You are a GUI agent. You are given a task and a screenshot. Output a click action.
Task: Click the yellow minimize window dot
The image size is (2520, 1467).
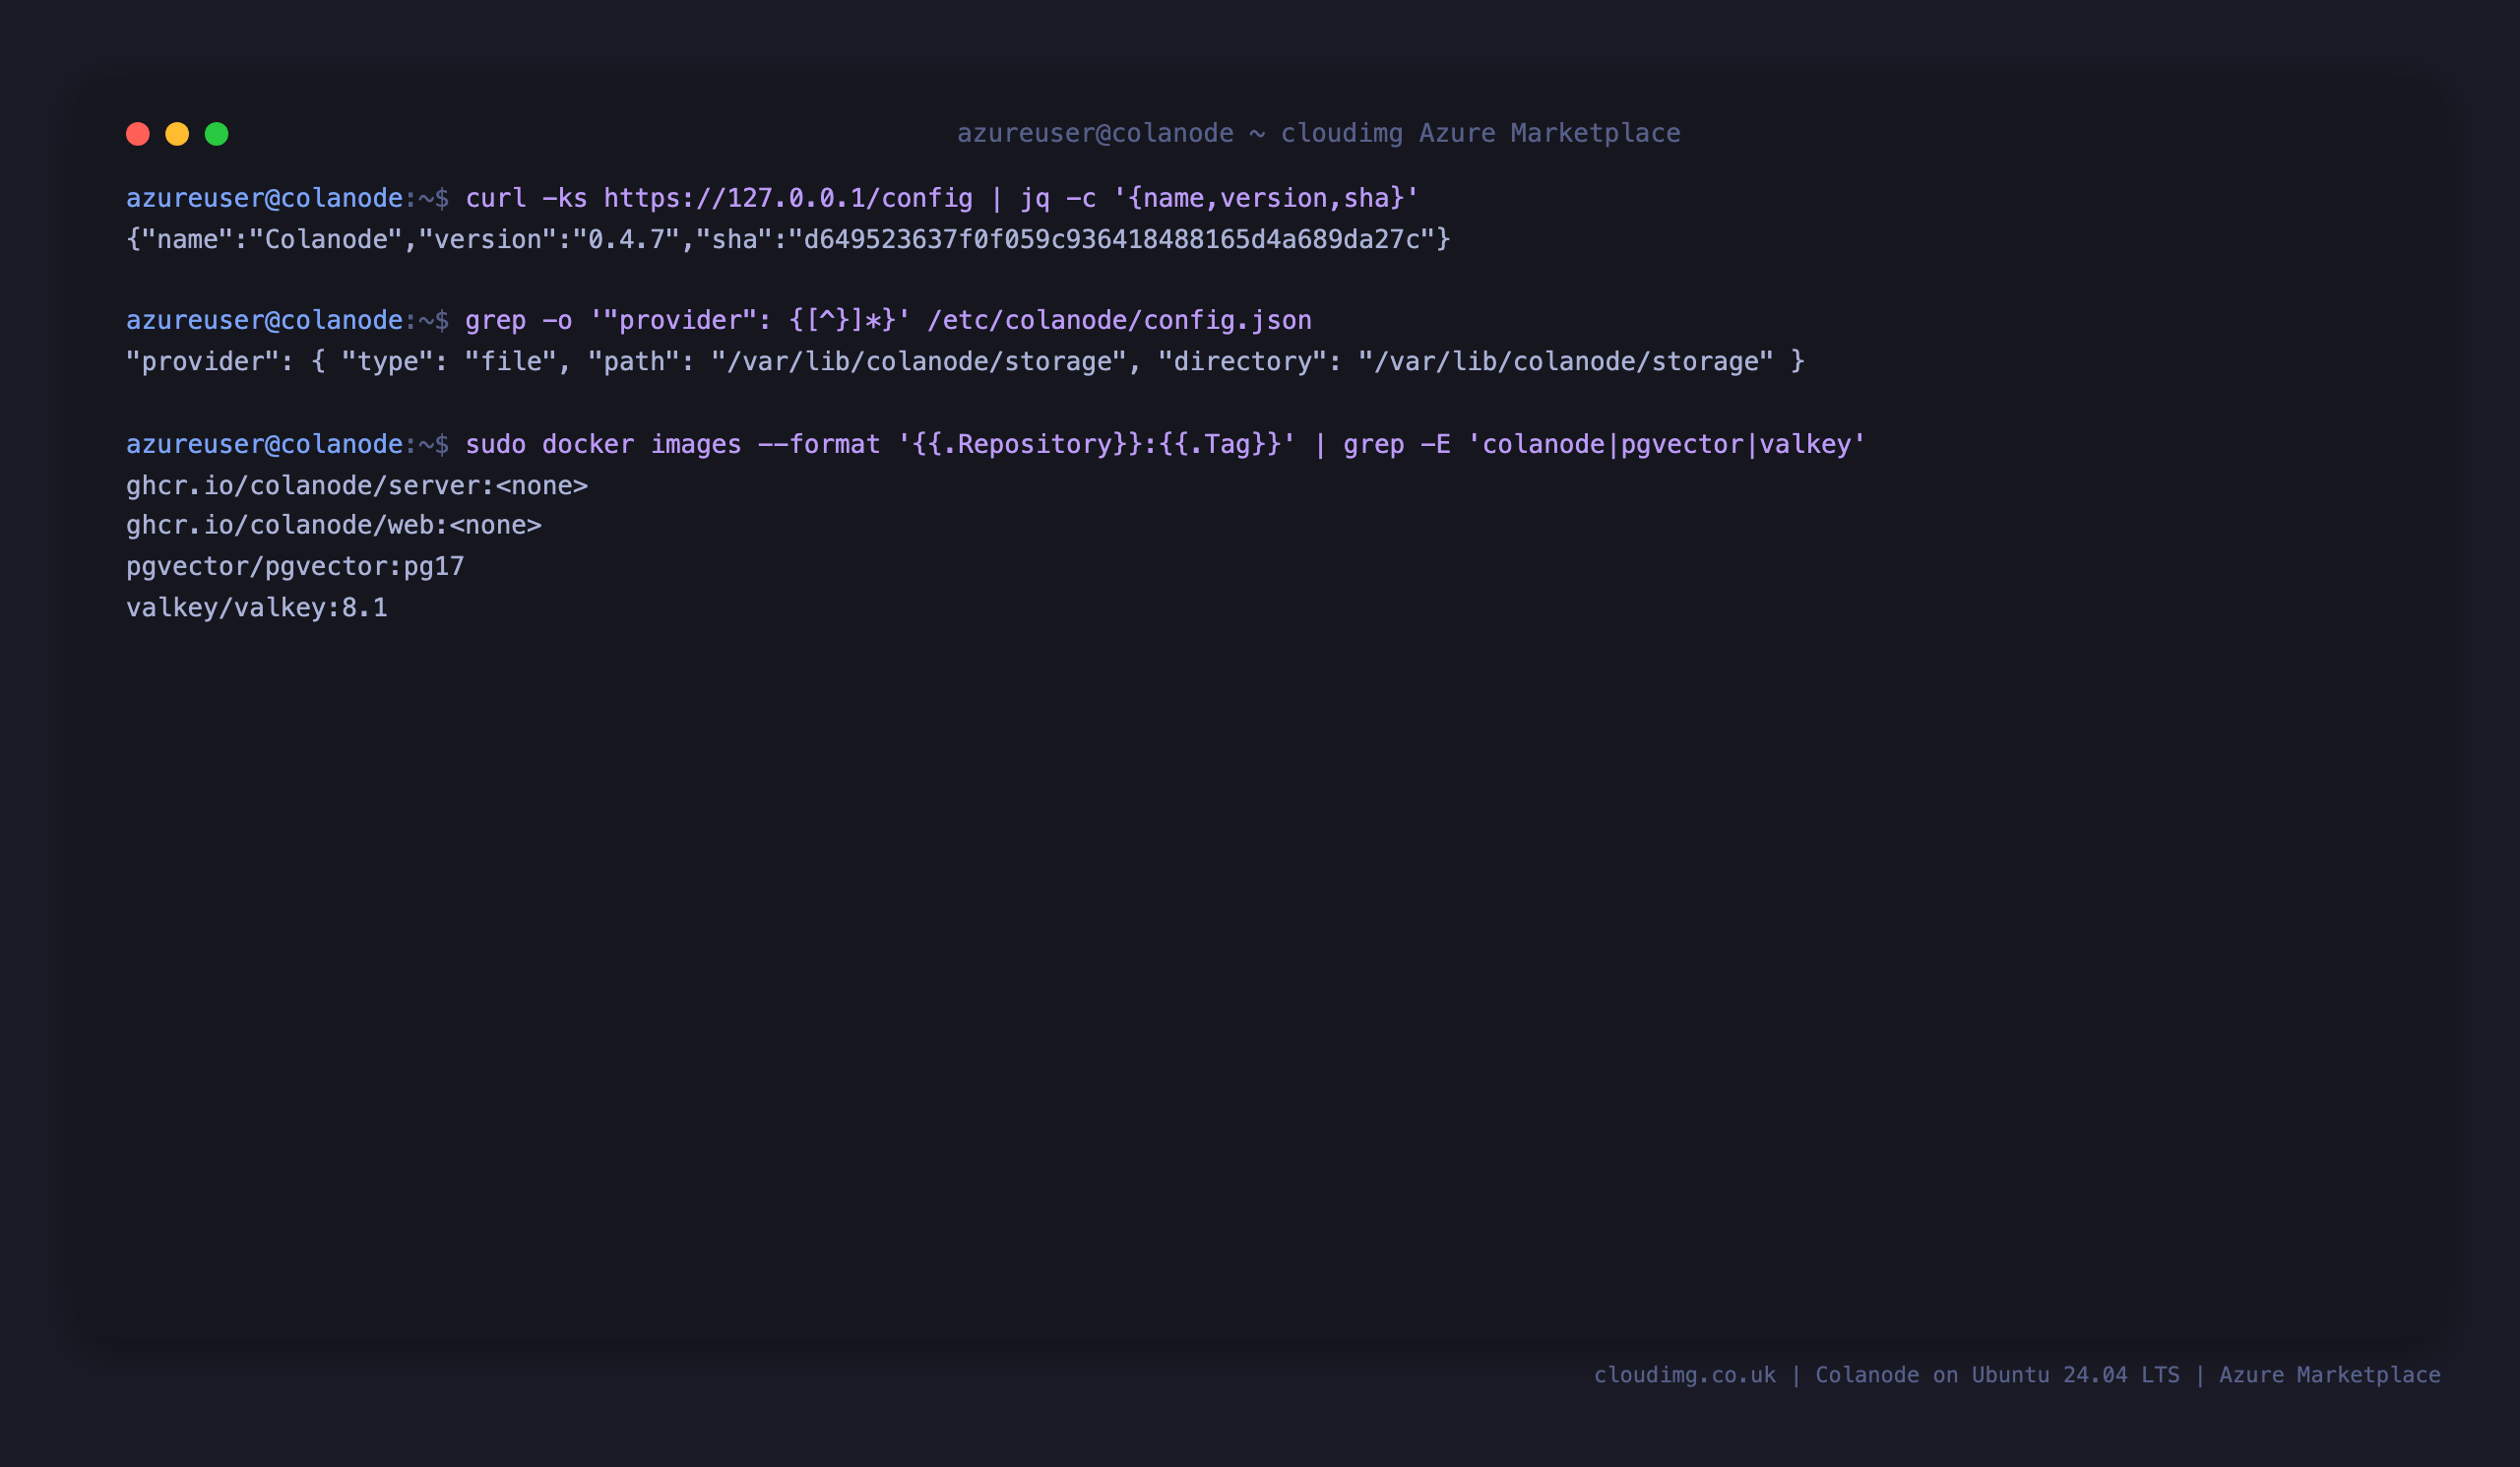point(177,134)
